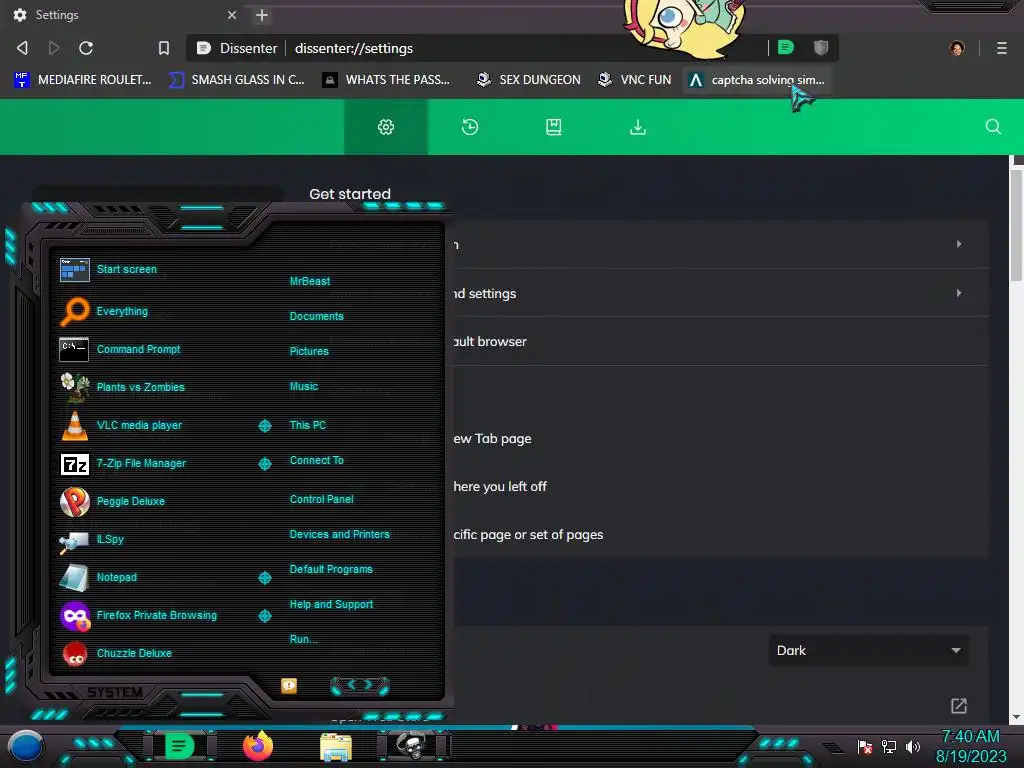Click the taskbar clock showing 7:40 AM
The width and height of the screenshot is (1024, 768).
971,746
